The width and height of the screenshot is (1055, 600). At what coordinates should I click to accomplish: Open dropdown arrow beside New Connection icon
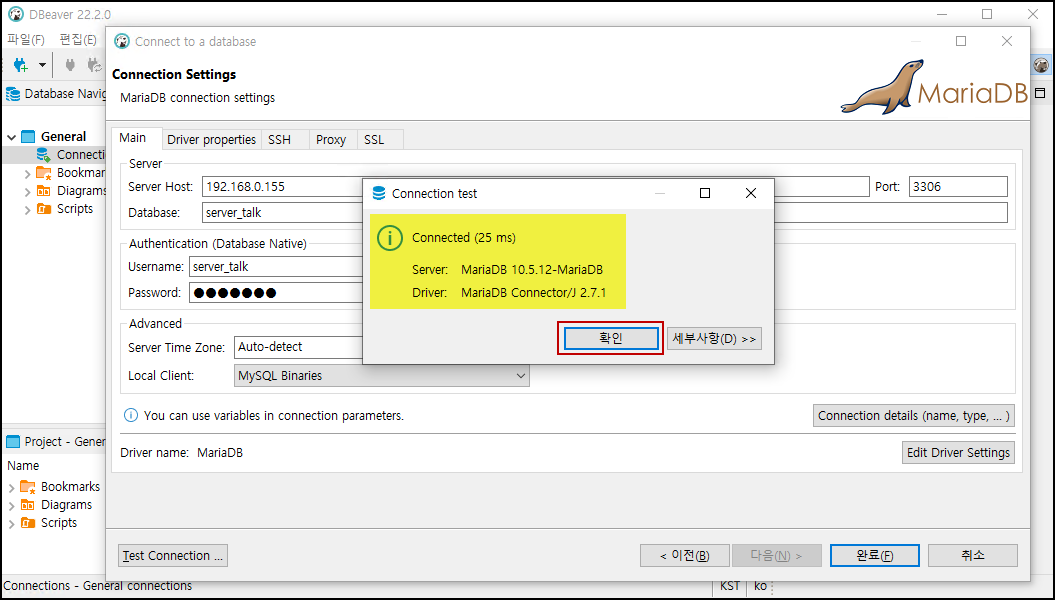(x=42, y=65)
